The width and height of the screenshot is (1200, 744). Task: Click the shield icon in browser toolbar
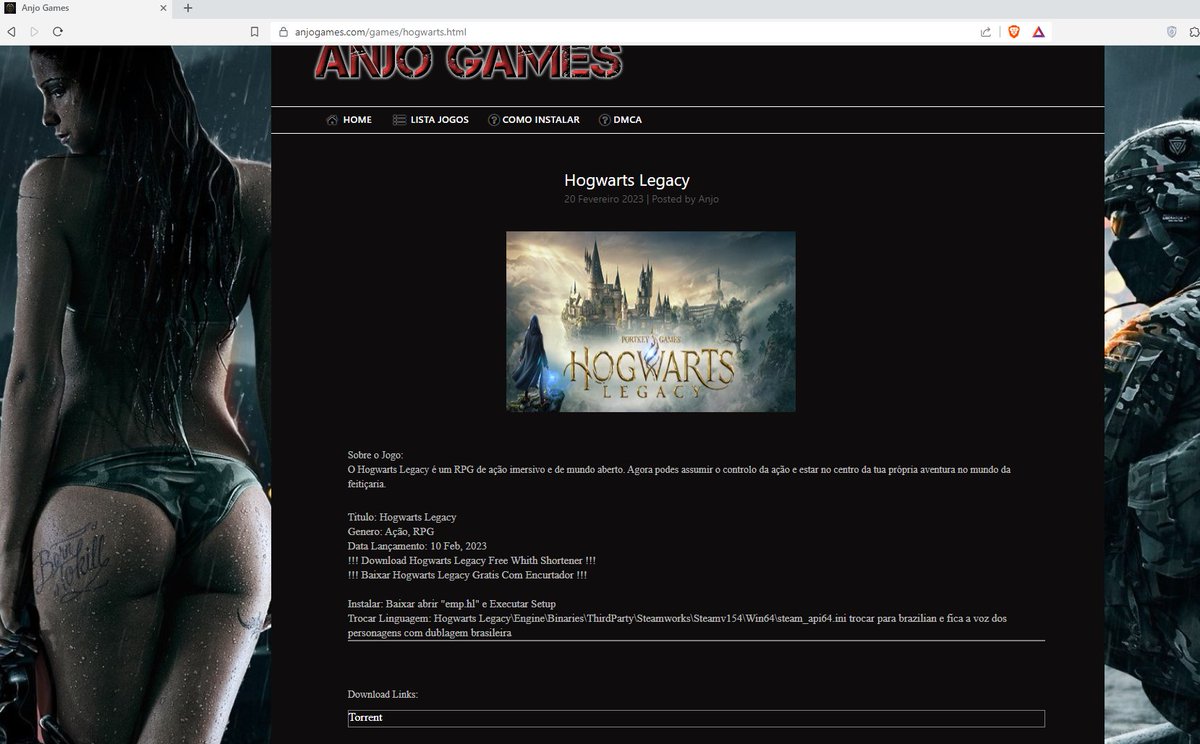click(1172, 32)
